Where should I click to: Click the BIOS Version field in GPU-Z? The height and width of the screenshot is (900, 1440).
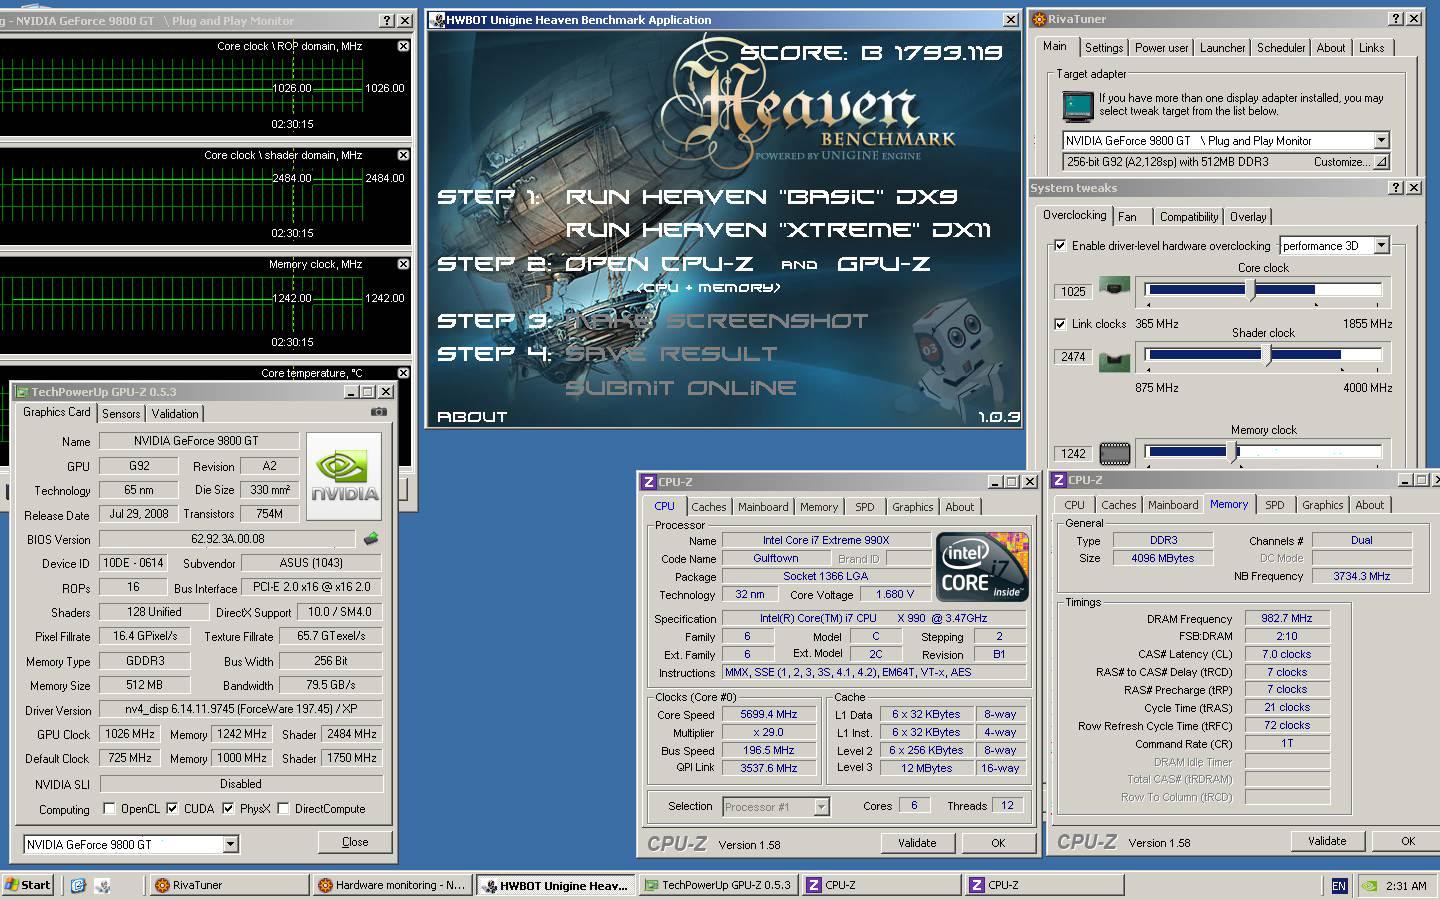[x=227, y=539]
